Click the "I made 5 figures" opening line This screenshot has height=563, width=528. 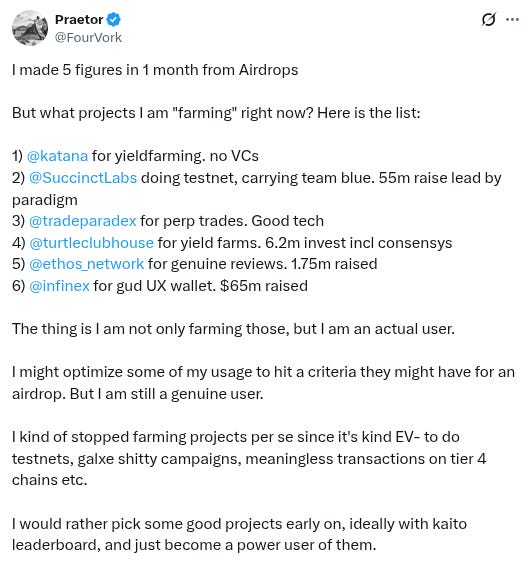155,70
